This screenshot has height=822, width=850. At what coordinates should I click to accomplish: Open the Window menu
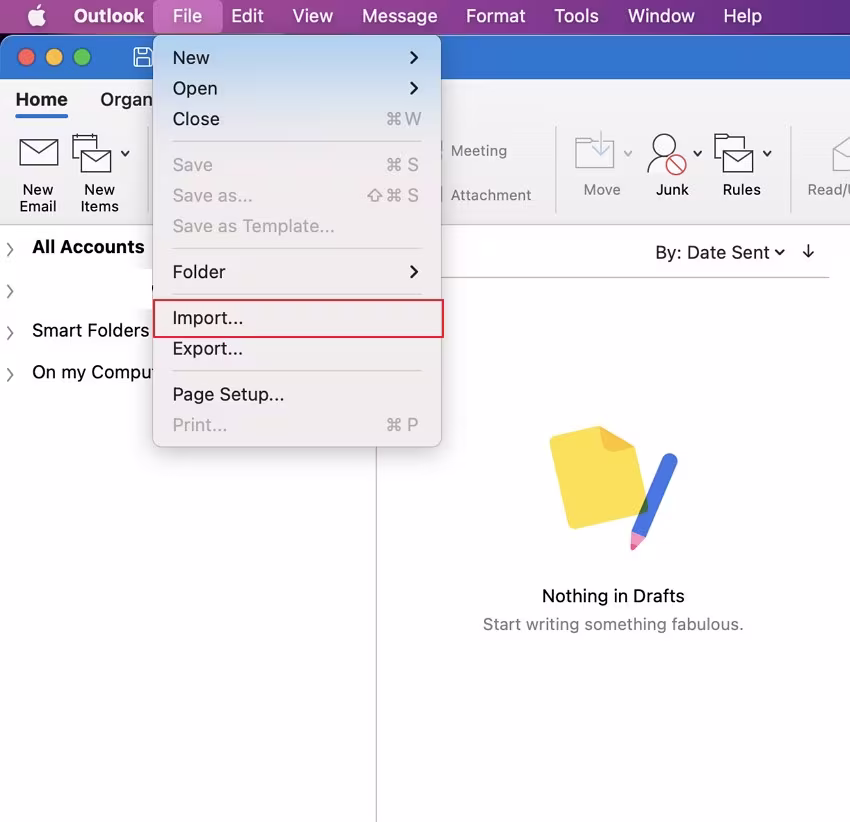tap(661, 16)
